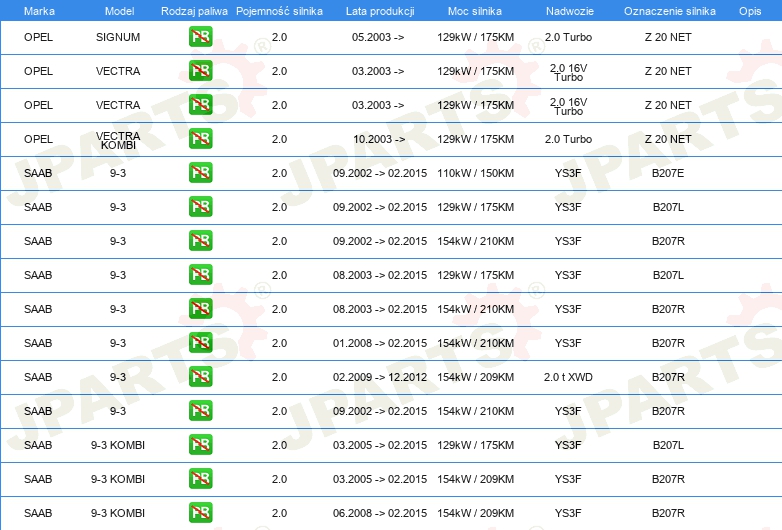The image size is (782, 530).
Task: Click 129kW / 175KM in the SIGNUM row
Action: pyautogui.click(x=475, y=37)
